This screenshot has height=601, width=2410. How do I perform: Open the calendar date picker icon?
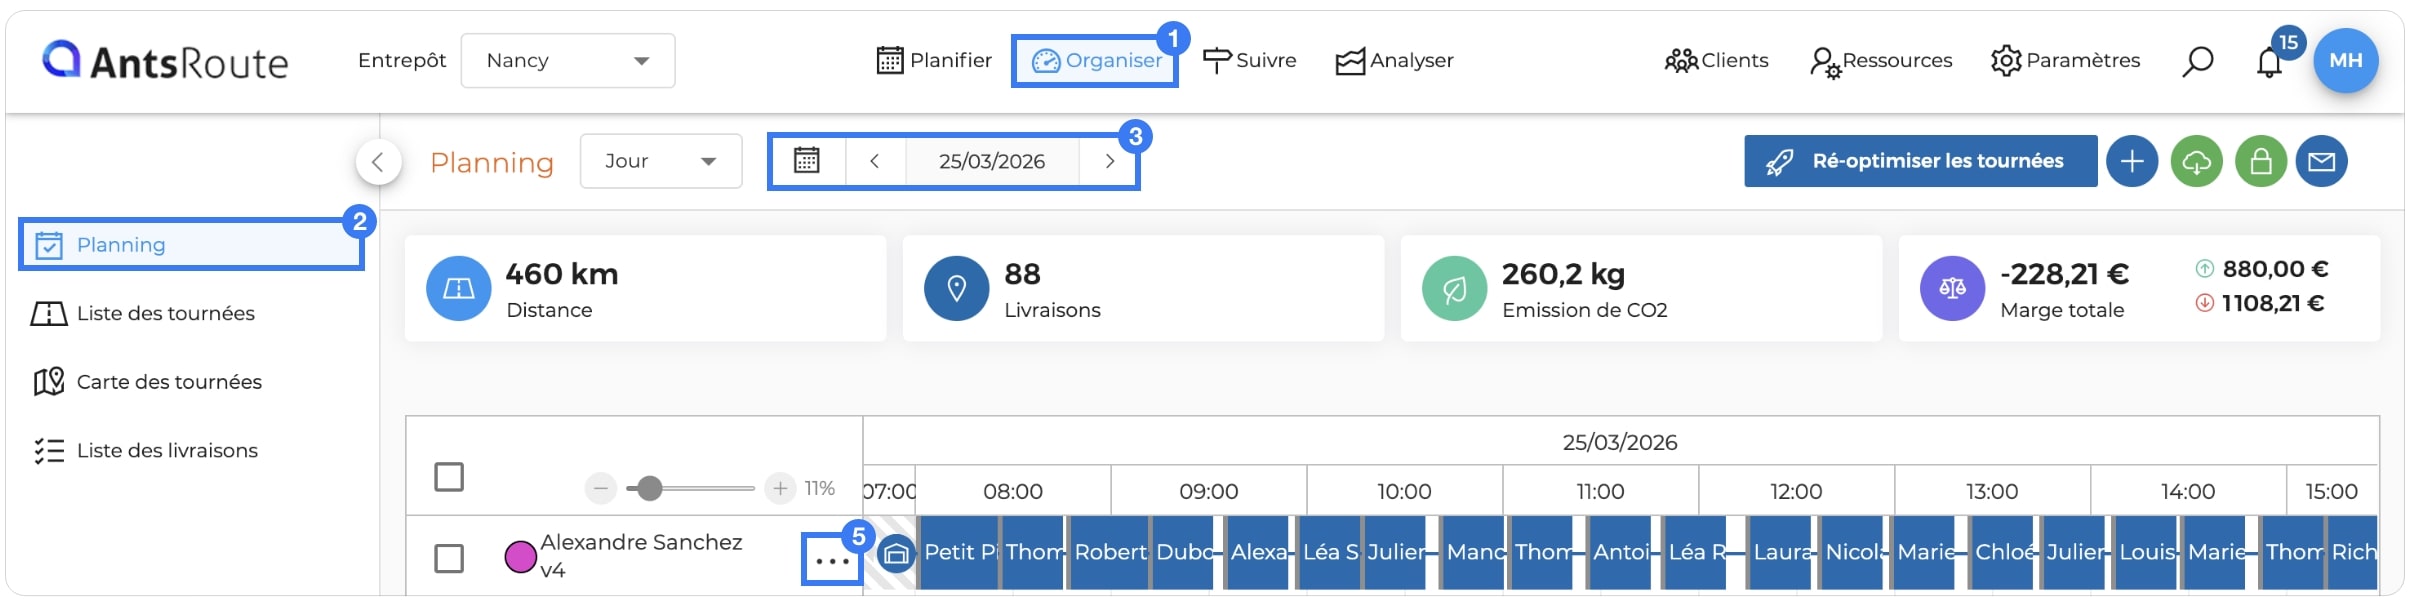(807, 161)
